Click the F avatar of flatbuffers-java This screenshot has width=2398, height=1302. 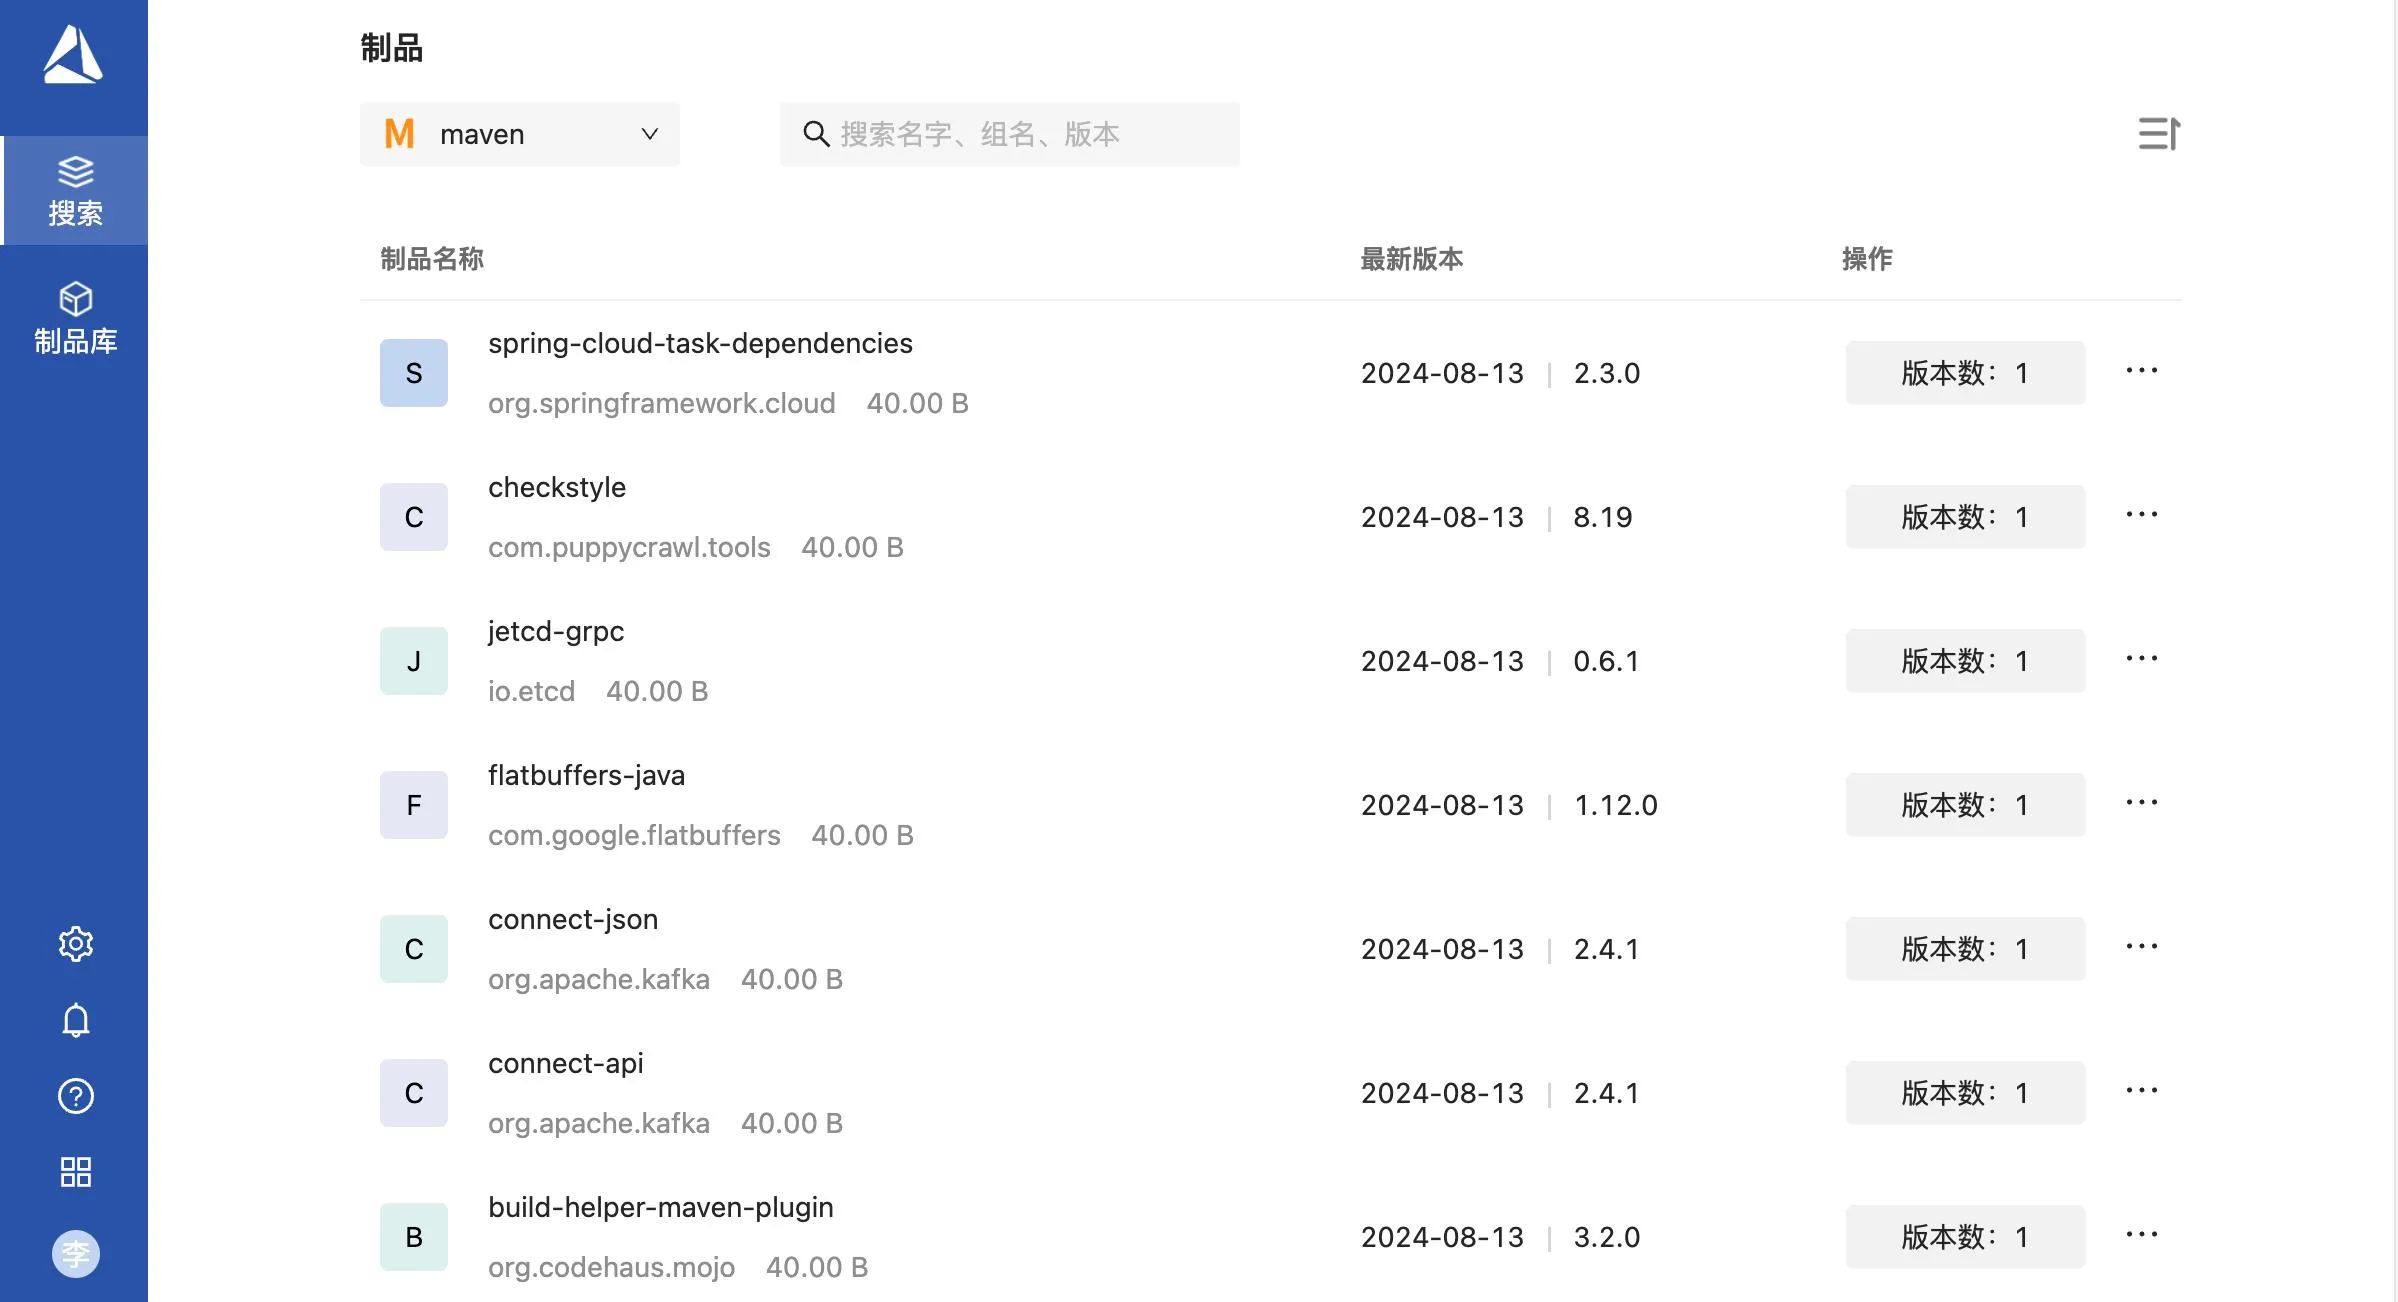pyautogui.click(x=414, y=805)
